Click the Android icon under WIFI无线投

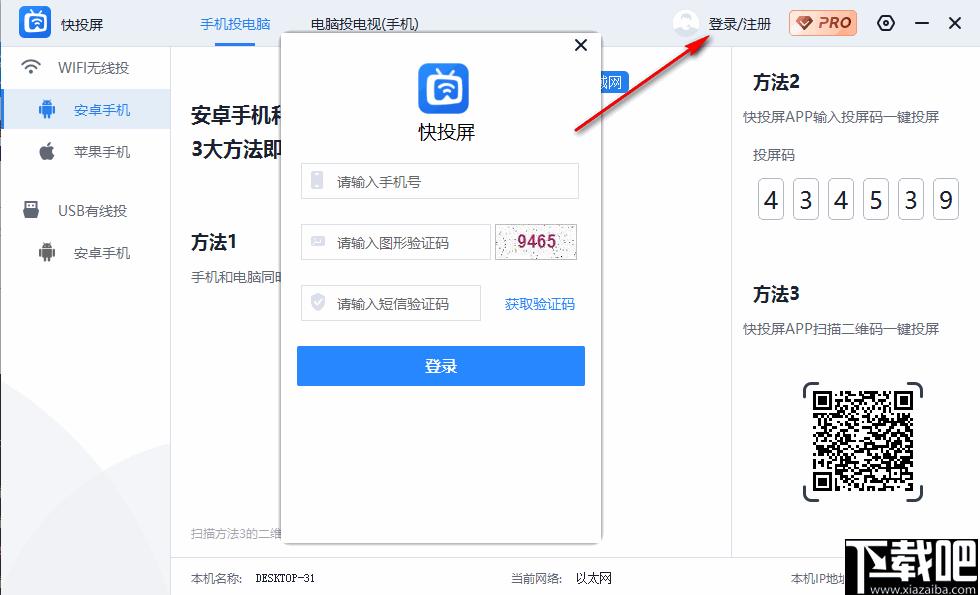(x=47, y=110)
